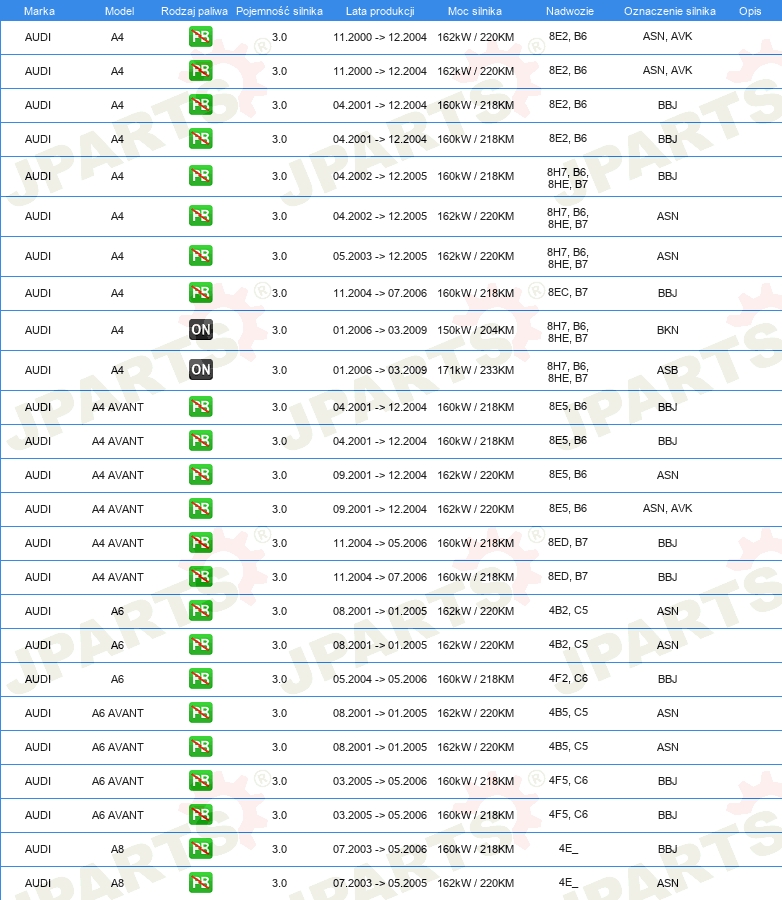The height and width of the screenshot is (900, 782).
Task: Click the date range 05.2004 -> 05.2006
Action: tap(380, 679)
